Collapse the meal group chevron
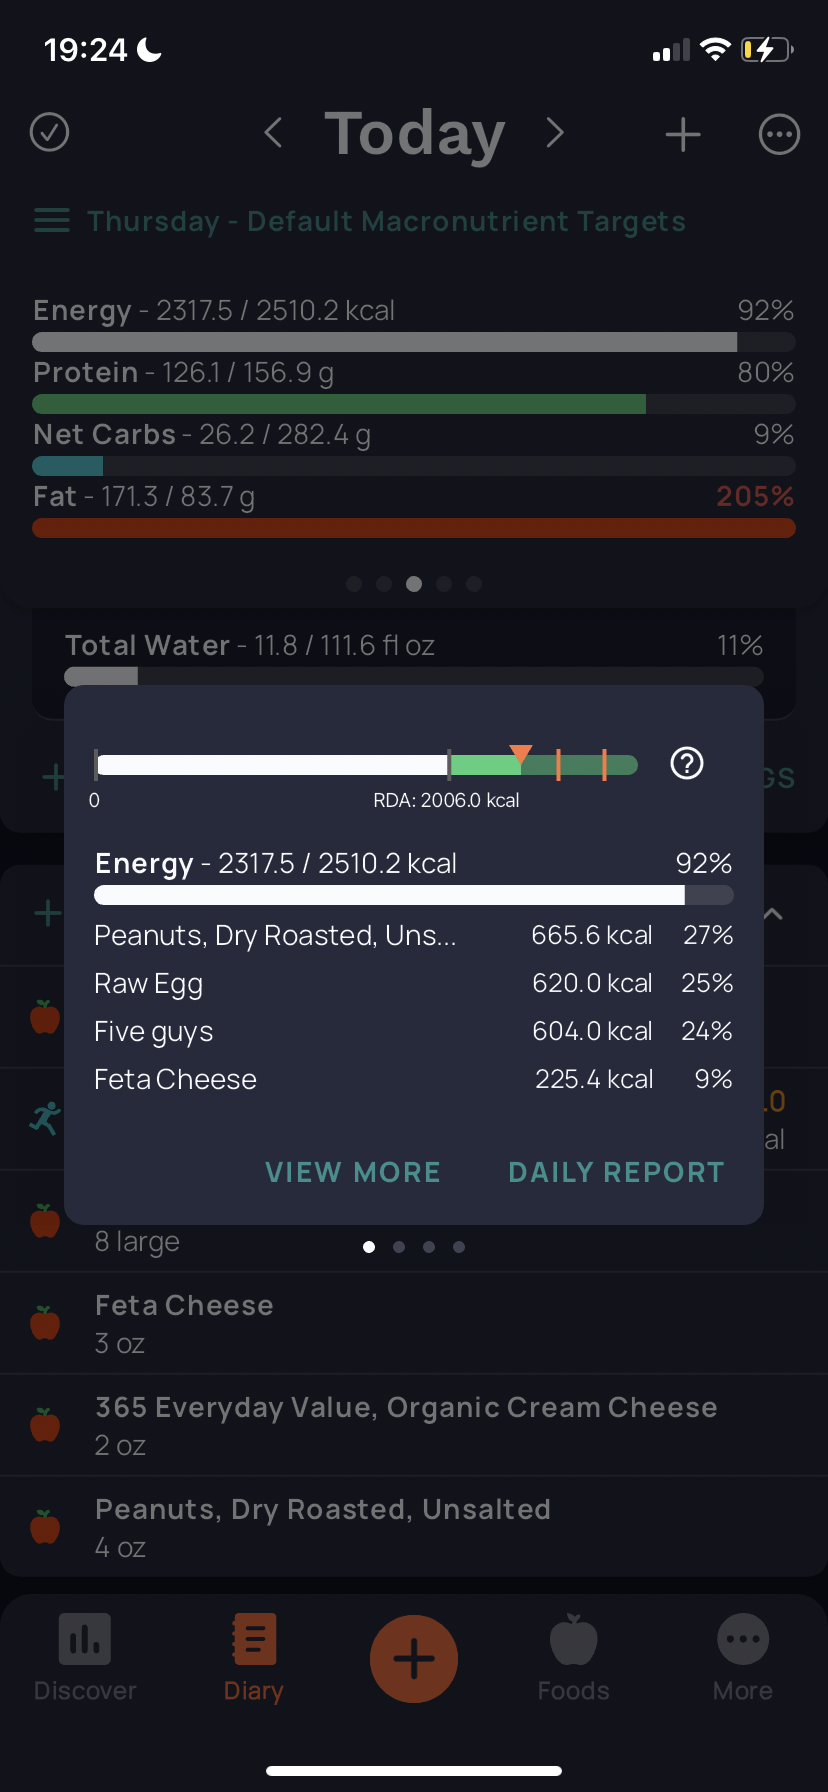The height and width of the screenshot is (1792, 828). tap(773, 914)
